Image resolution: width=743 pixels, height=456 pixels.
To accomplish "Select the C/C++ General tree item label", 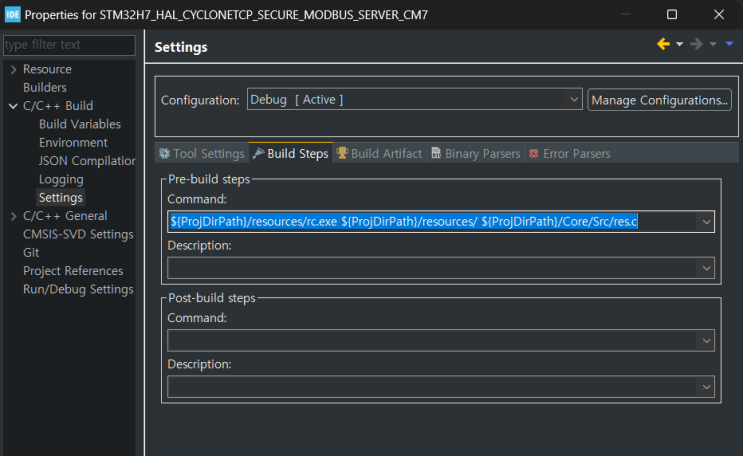I will (x=65, y=216).
